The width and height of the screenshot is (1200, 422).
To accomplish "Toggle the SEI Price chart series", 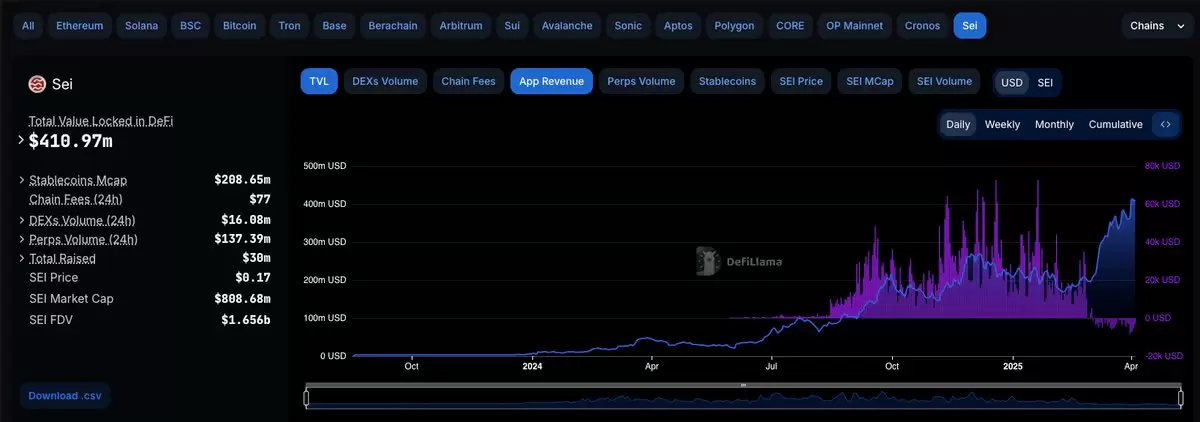I will 800,81.
